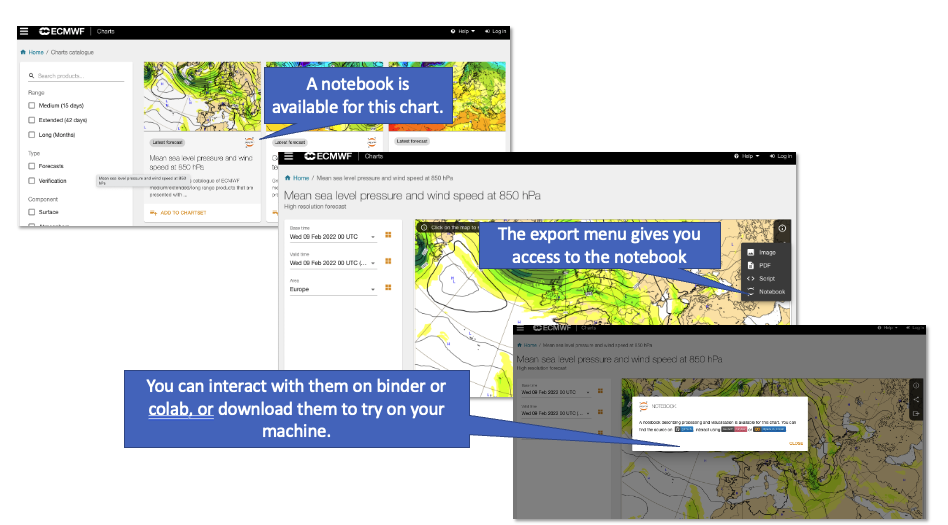Click ECMWF logo in Charts catalogue window
The width and height of the screenshot is (948, 525).
point(62,31)
